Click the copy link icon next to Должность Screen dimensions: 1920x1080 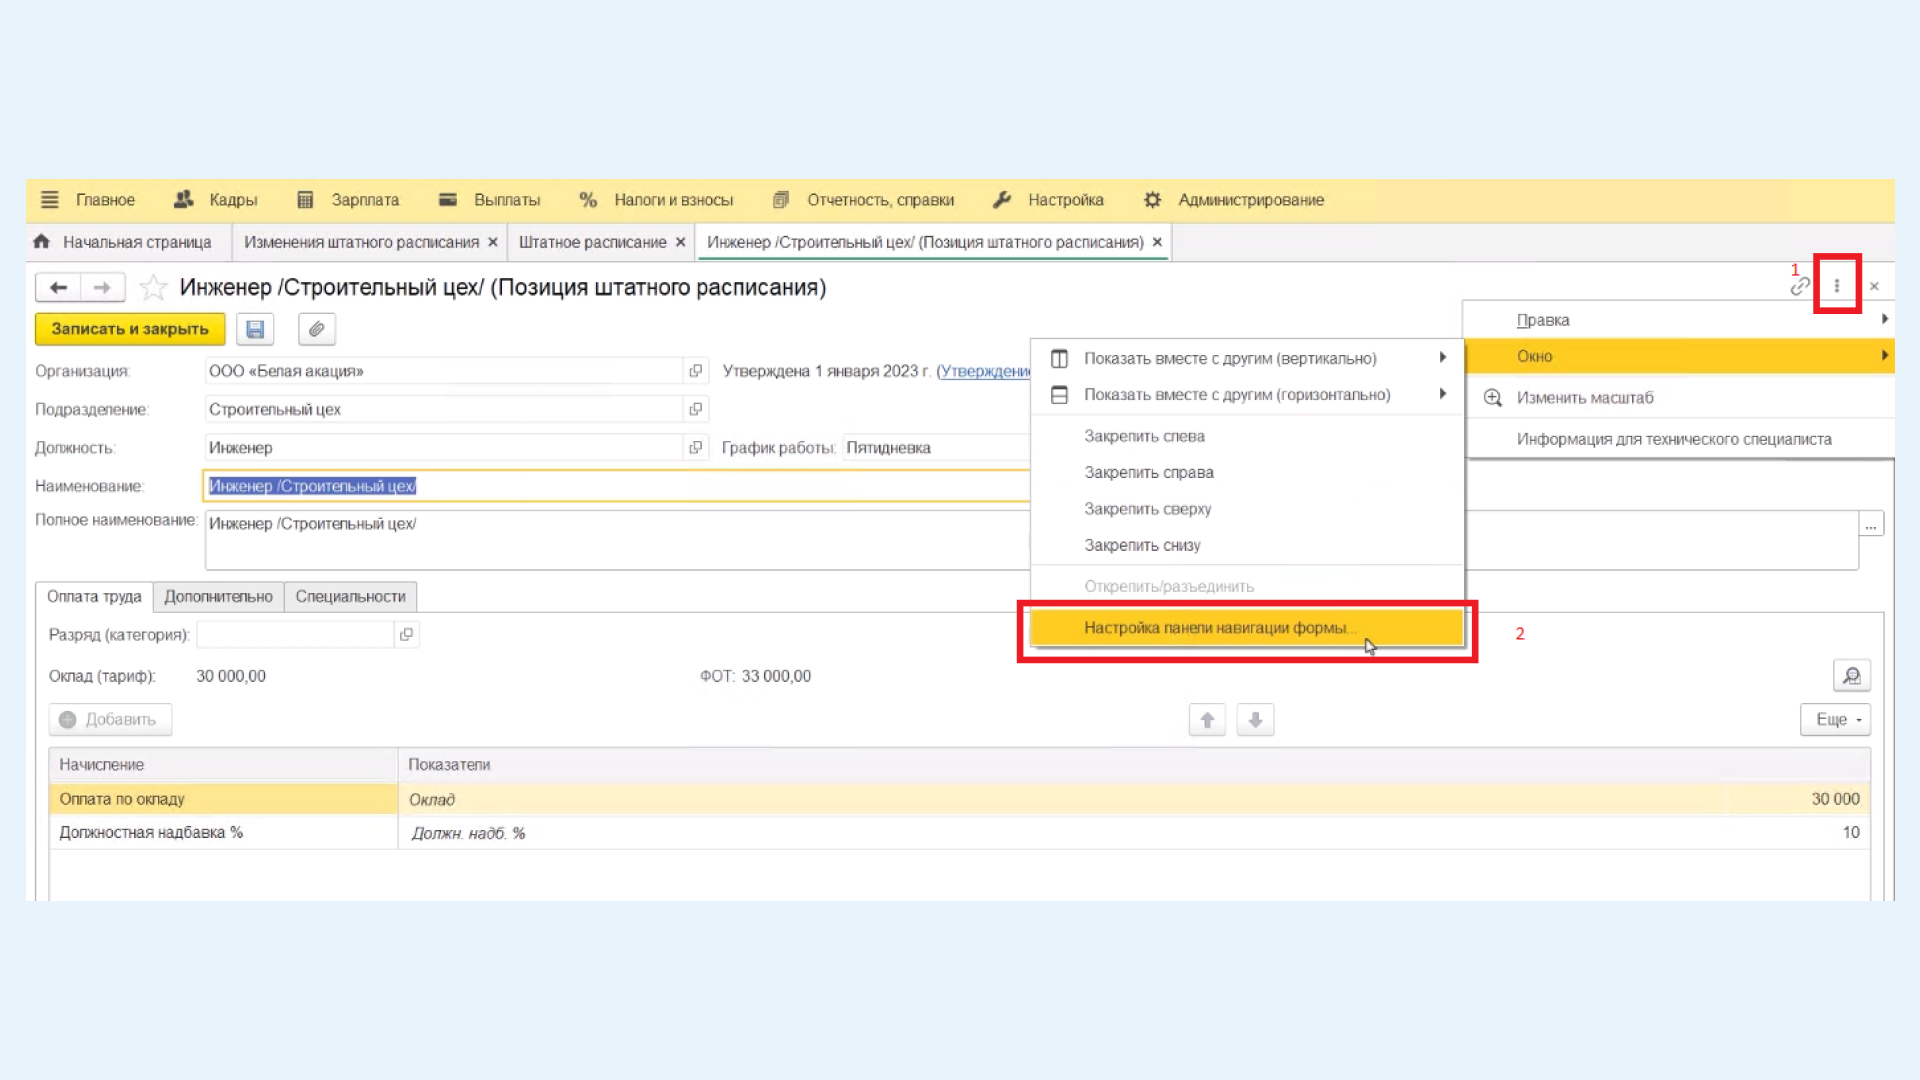pyautogui.click(x=695, y=447)
